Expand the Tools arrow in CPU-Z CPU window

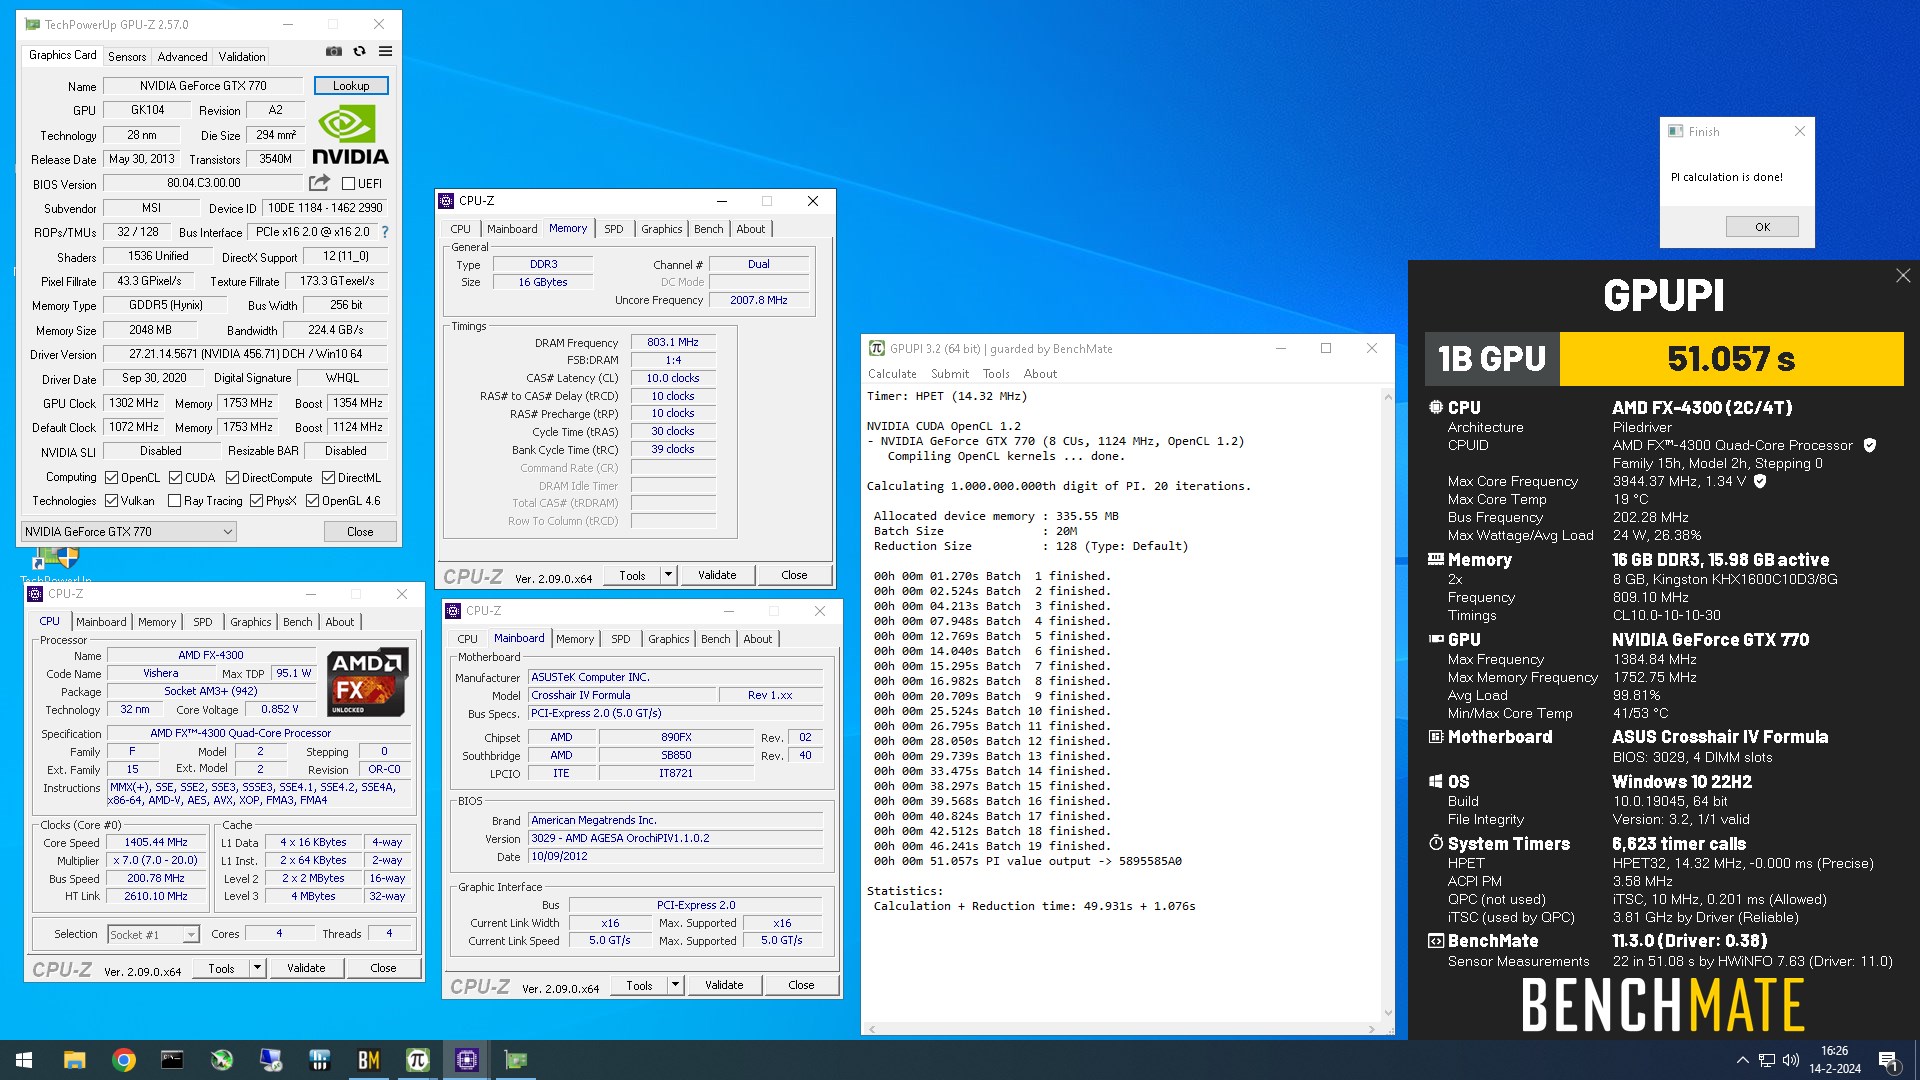pyautogui.click(x=257, y=968)
